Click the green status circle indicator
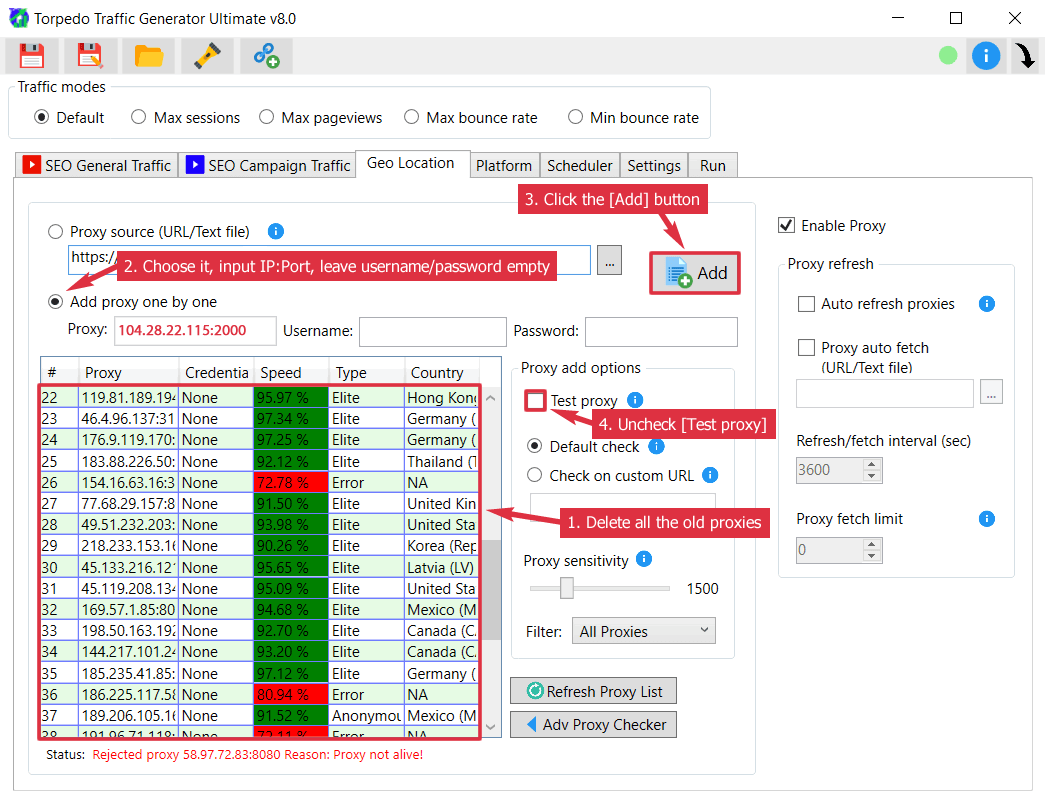Viewport: 1045px width, 803px height. (948, 55)
